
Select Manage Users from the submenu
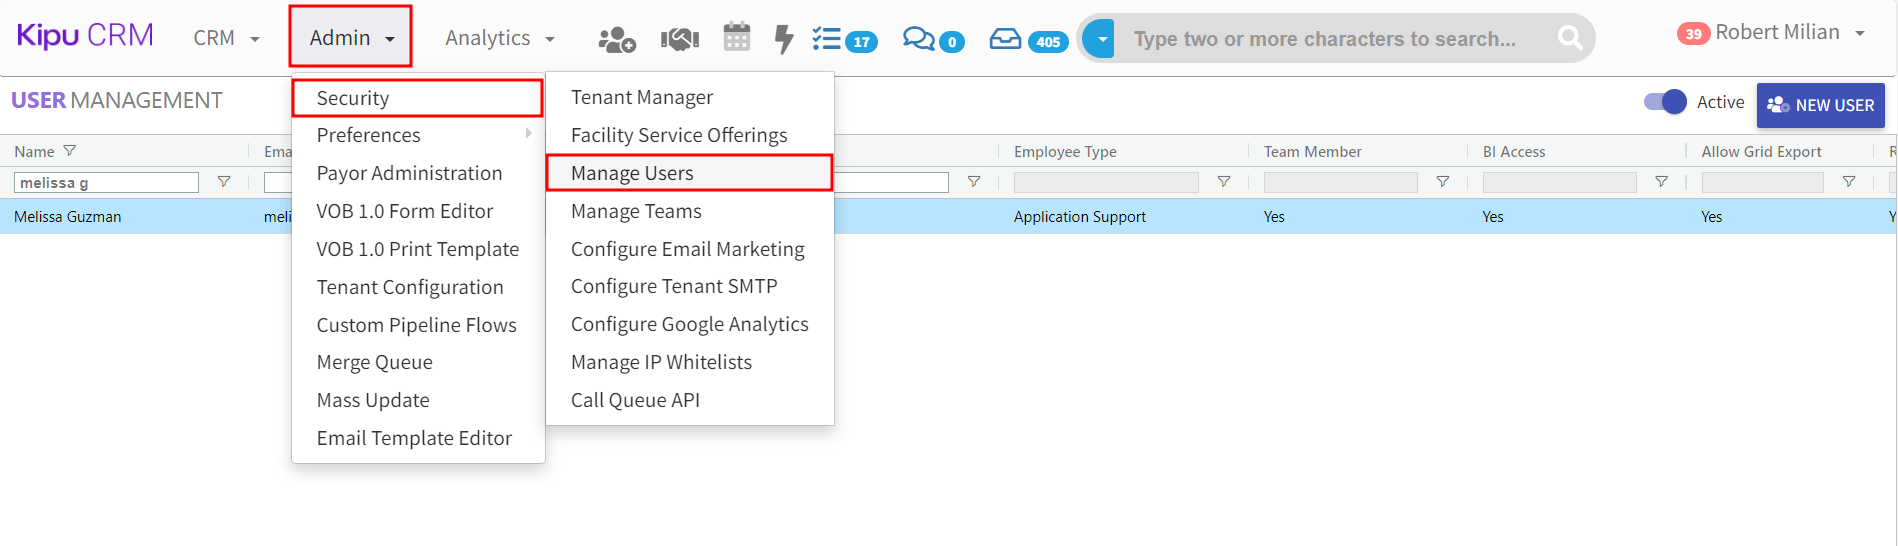(x=632, y=173)
